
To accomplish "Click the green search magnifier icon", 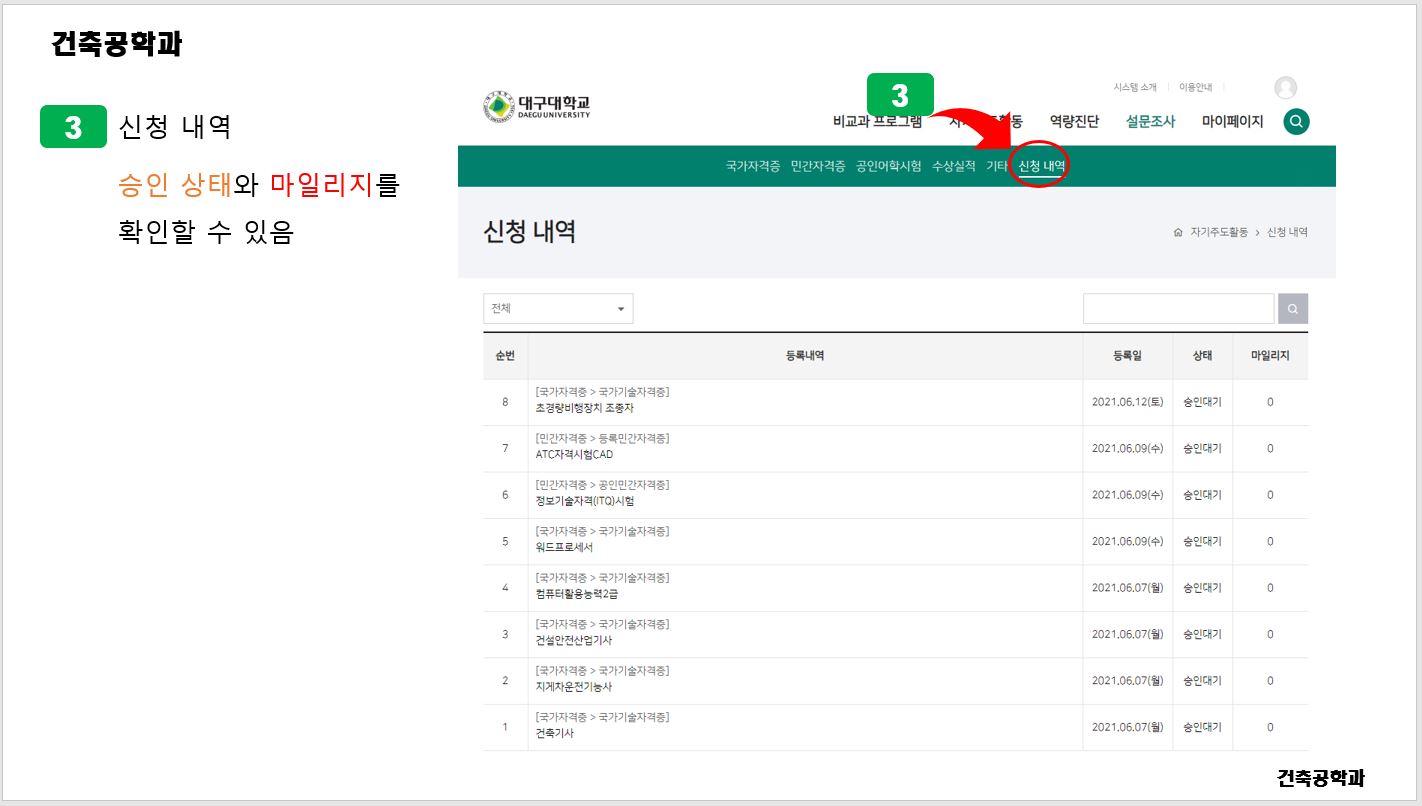I will (1296, 122).
